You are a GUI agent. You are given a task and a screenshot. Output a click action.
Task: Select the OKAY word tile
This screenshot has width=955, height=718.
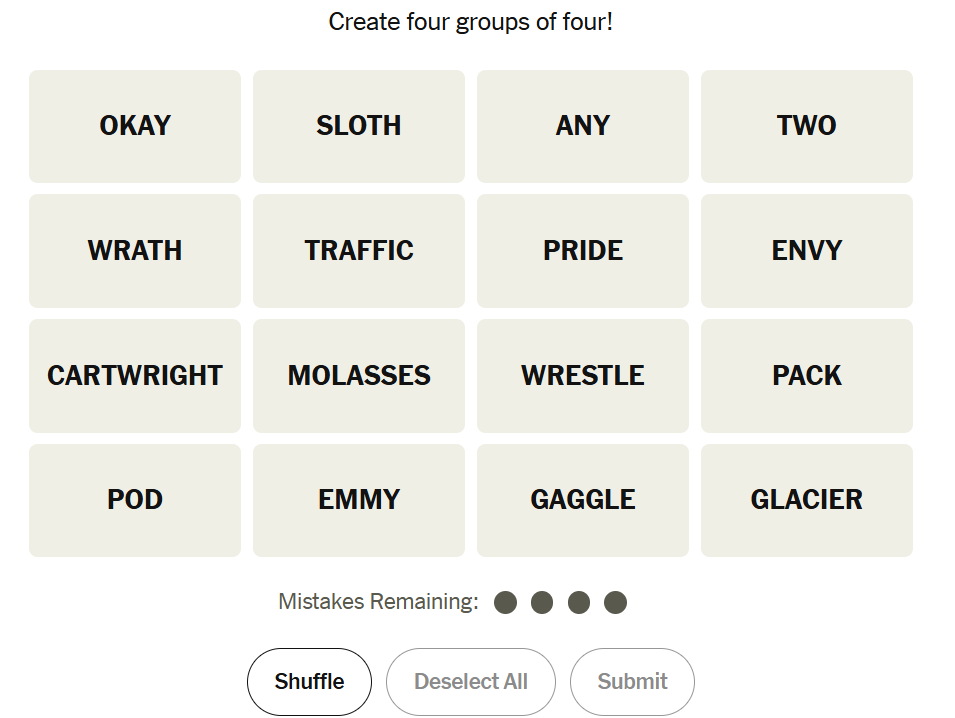pos(135,126)
